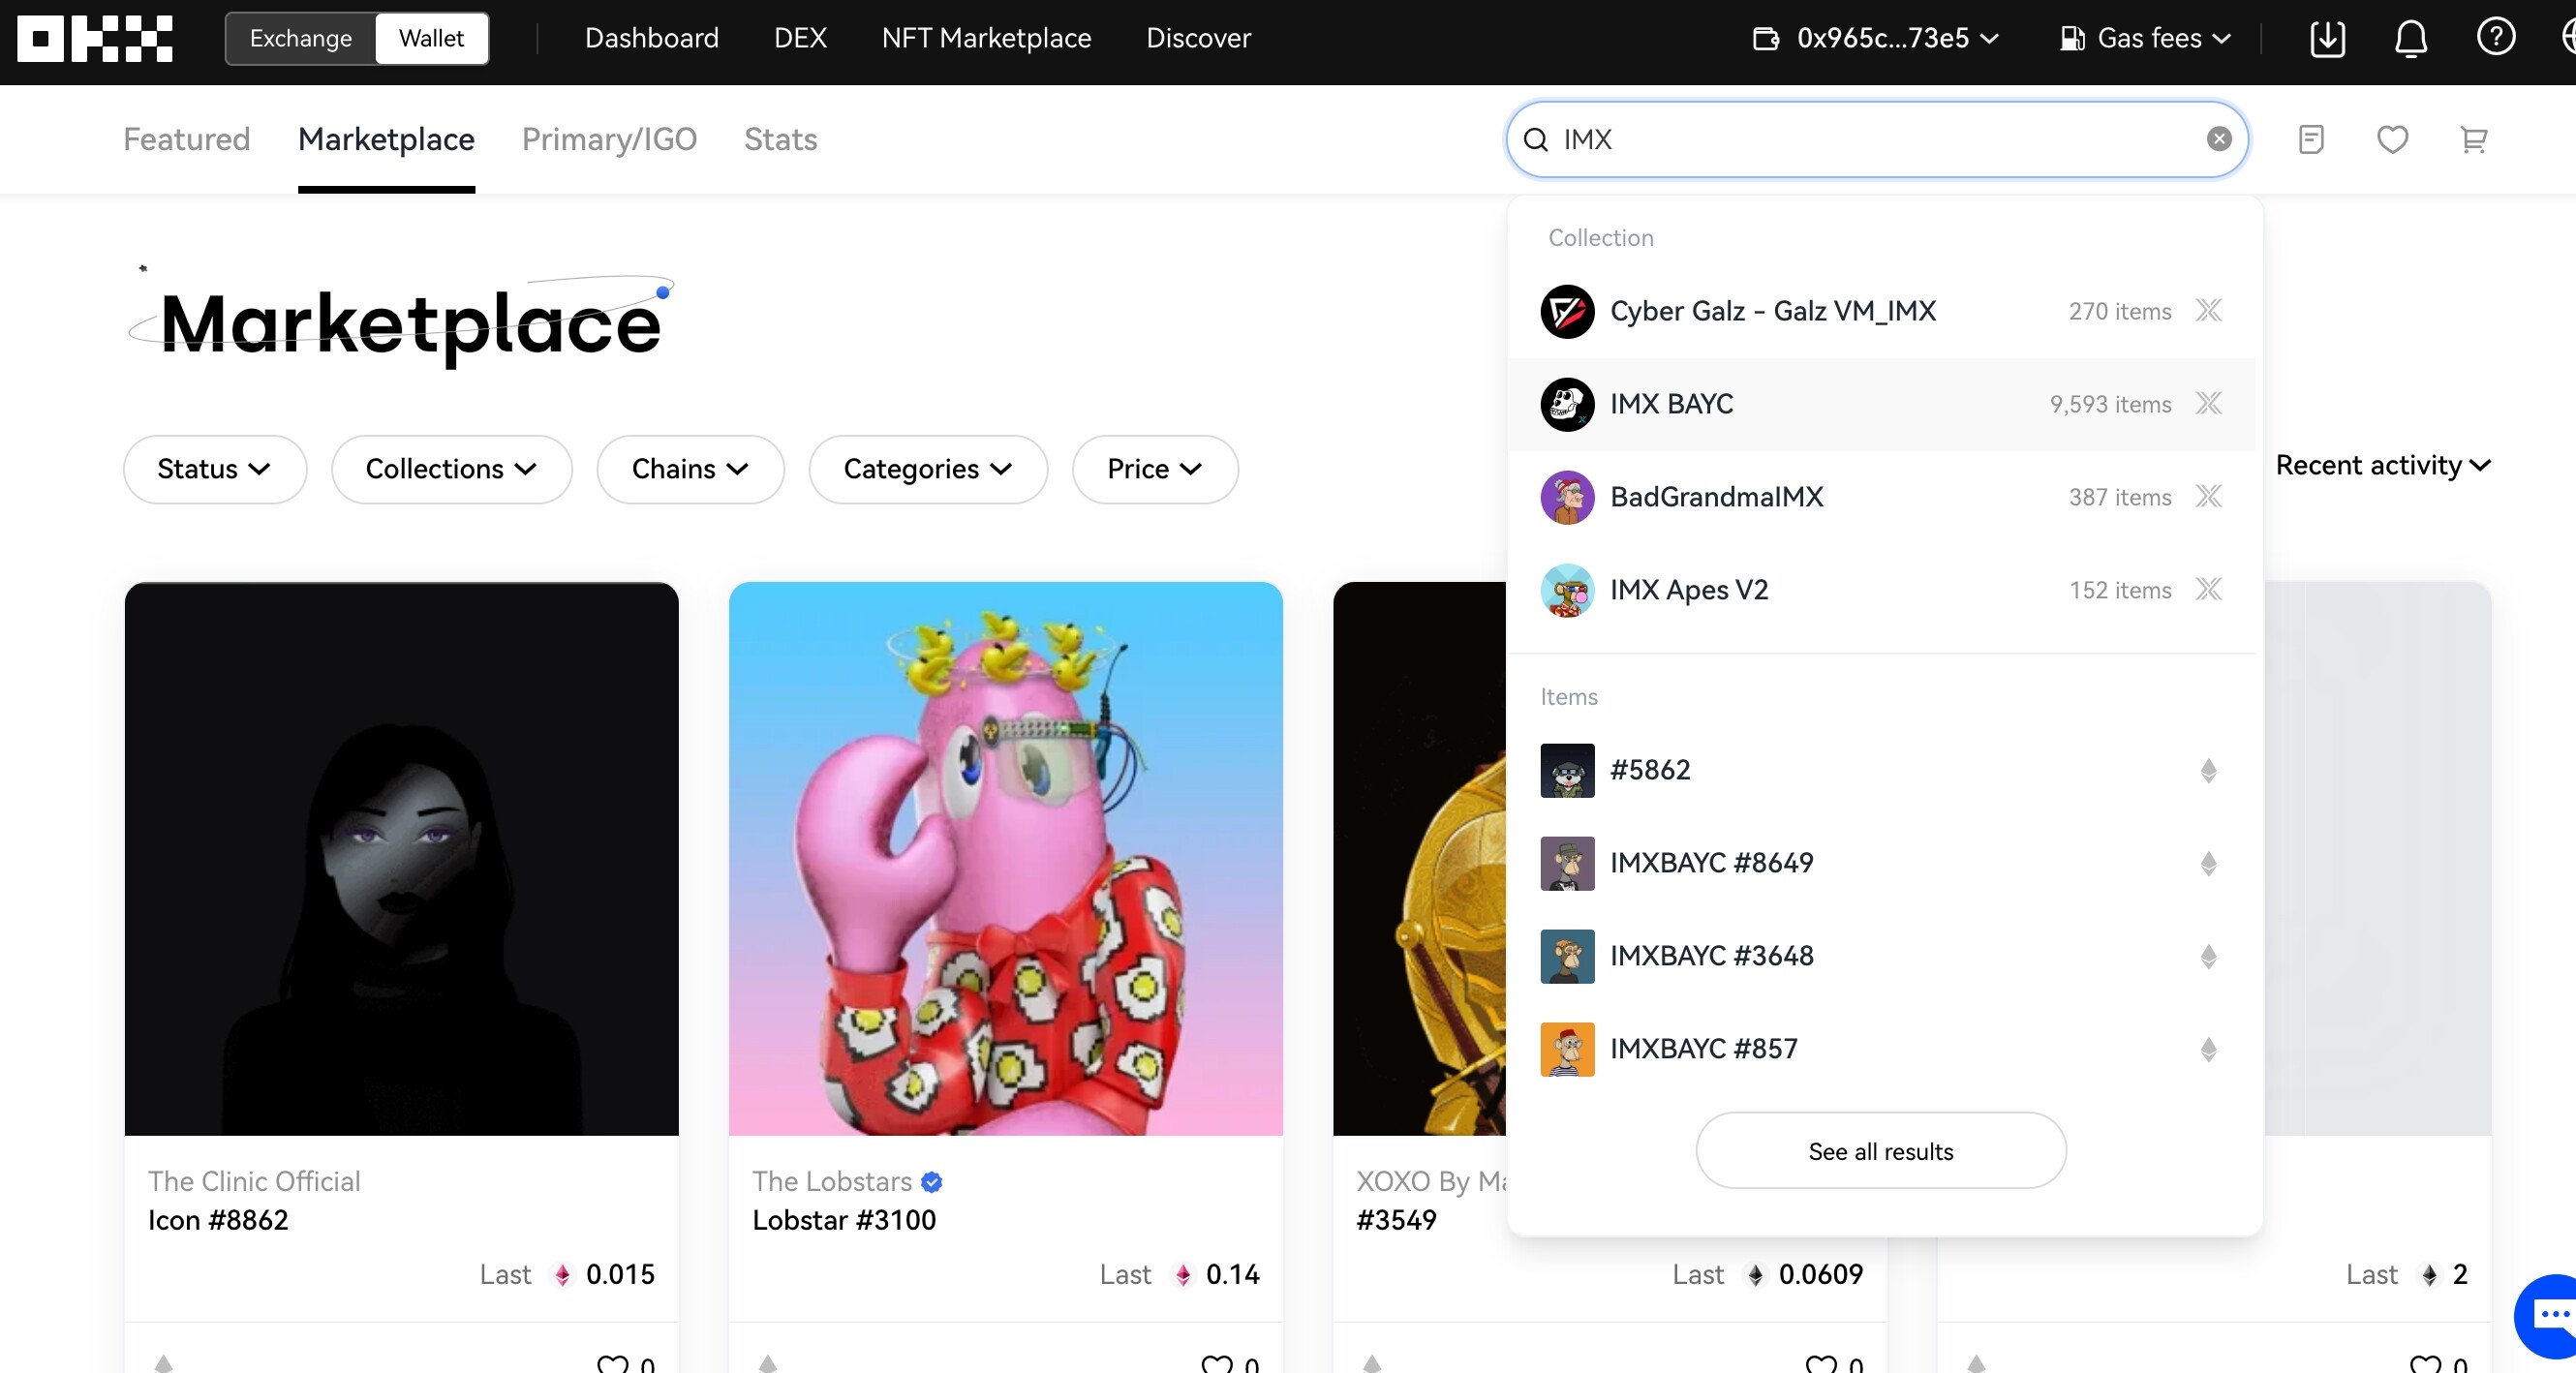Switch to Wallet mode
The height and width of the screenshot is (1373, 2576).
point(431,38)
